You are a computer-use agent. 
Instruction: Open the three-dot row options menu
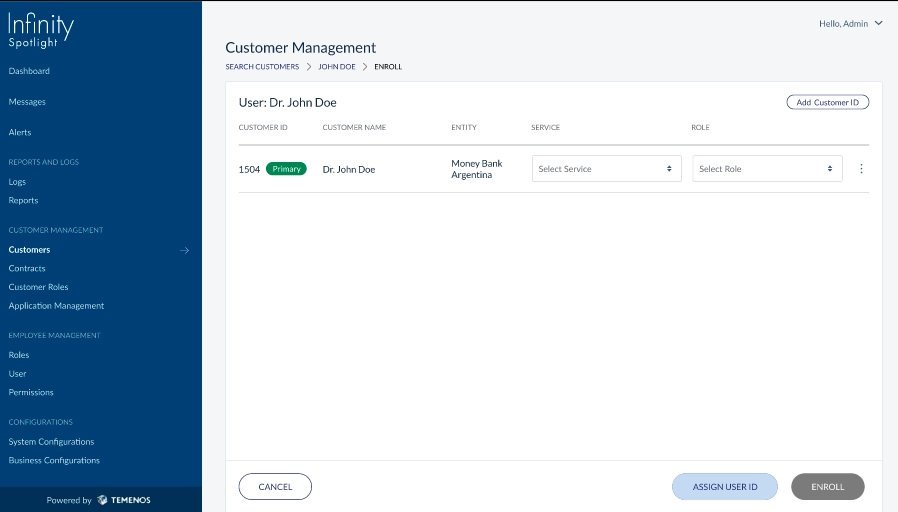[861, 169]
